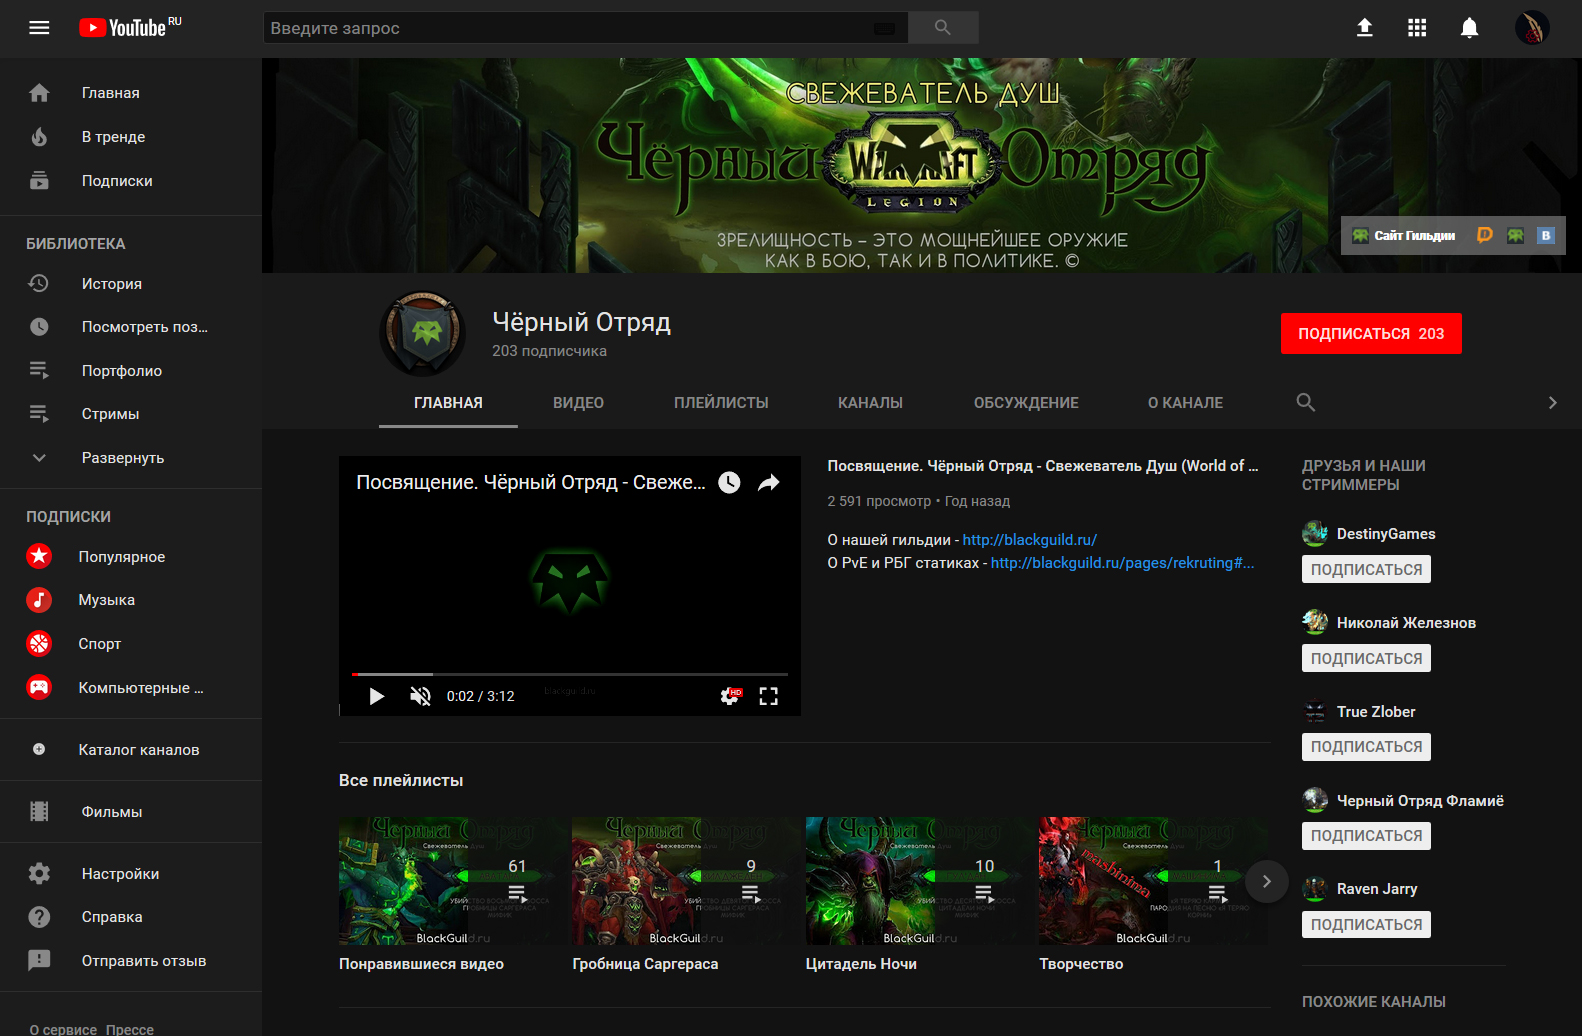
Task: Type in the Введите запрос search field
Action: click(570, 28)
